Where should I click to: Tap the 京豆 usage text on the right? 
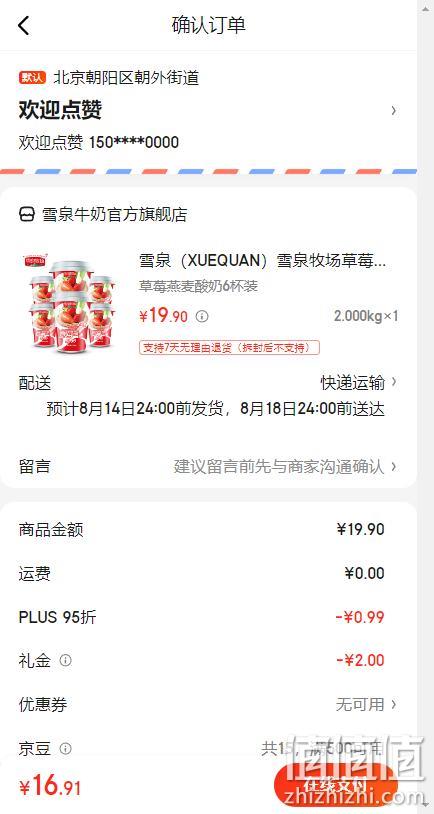click(322, 749)
